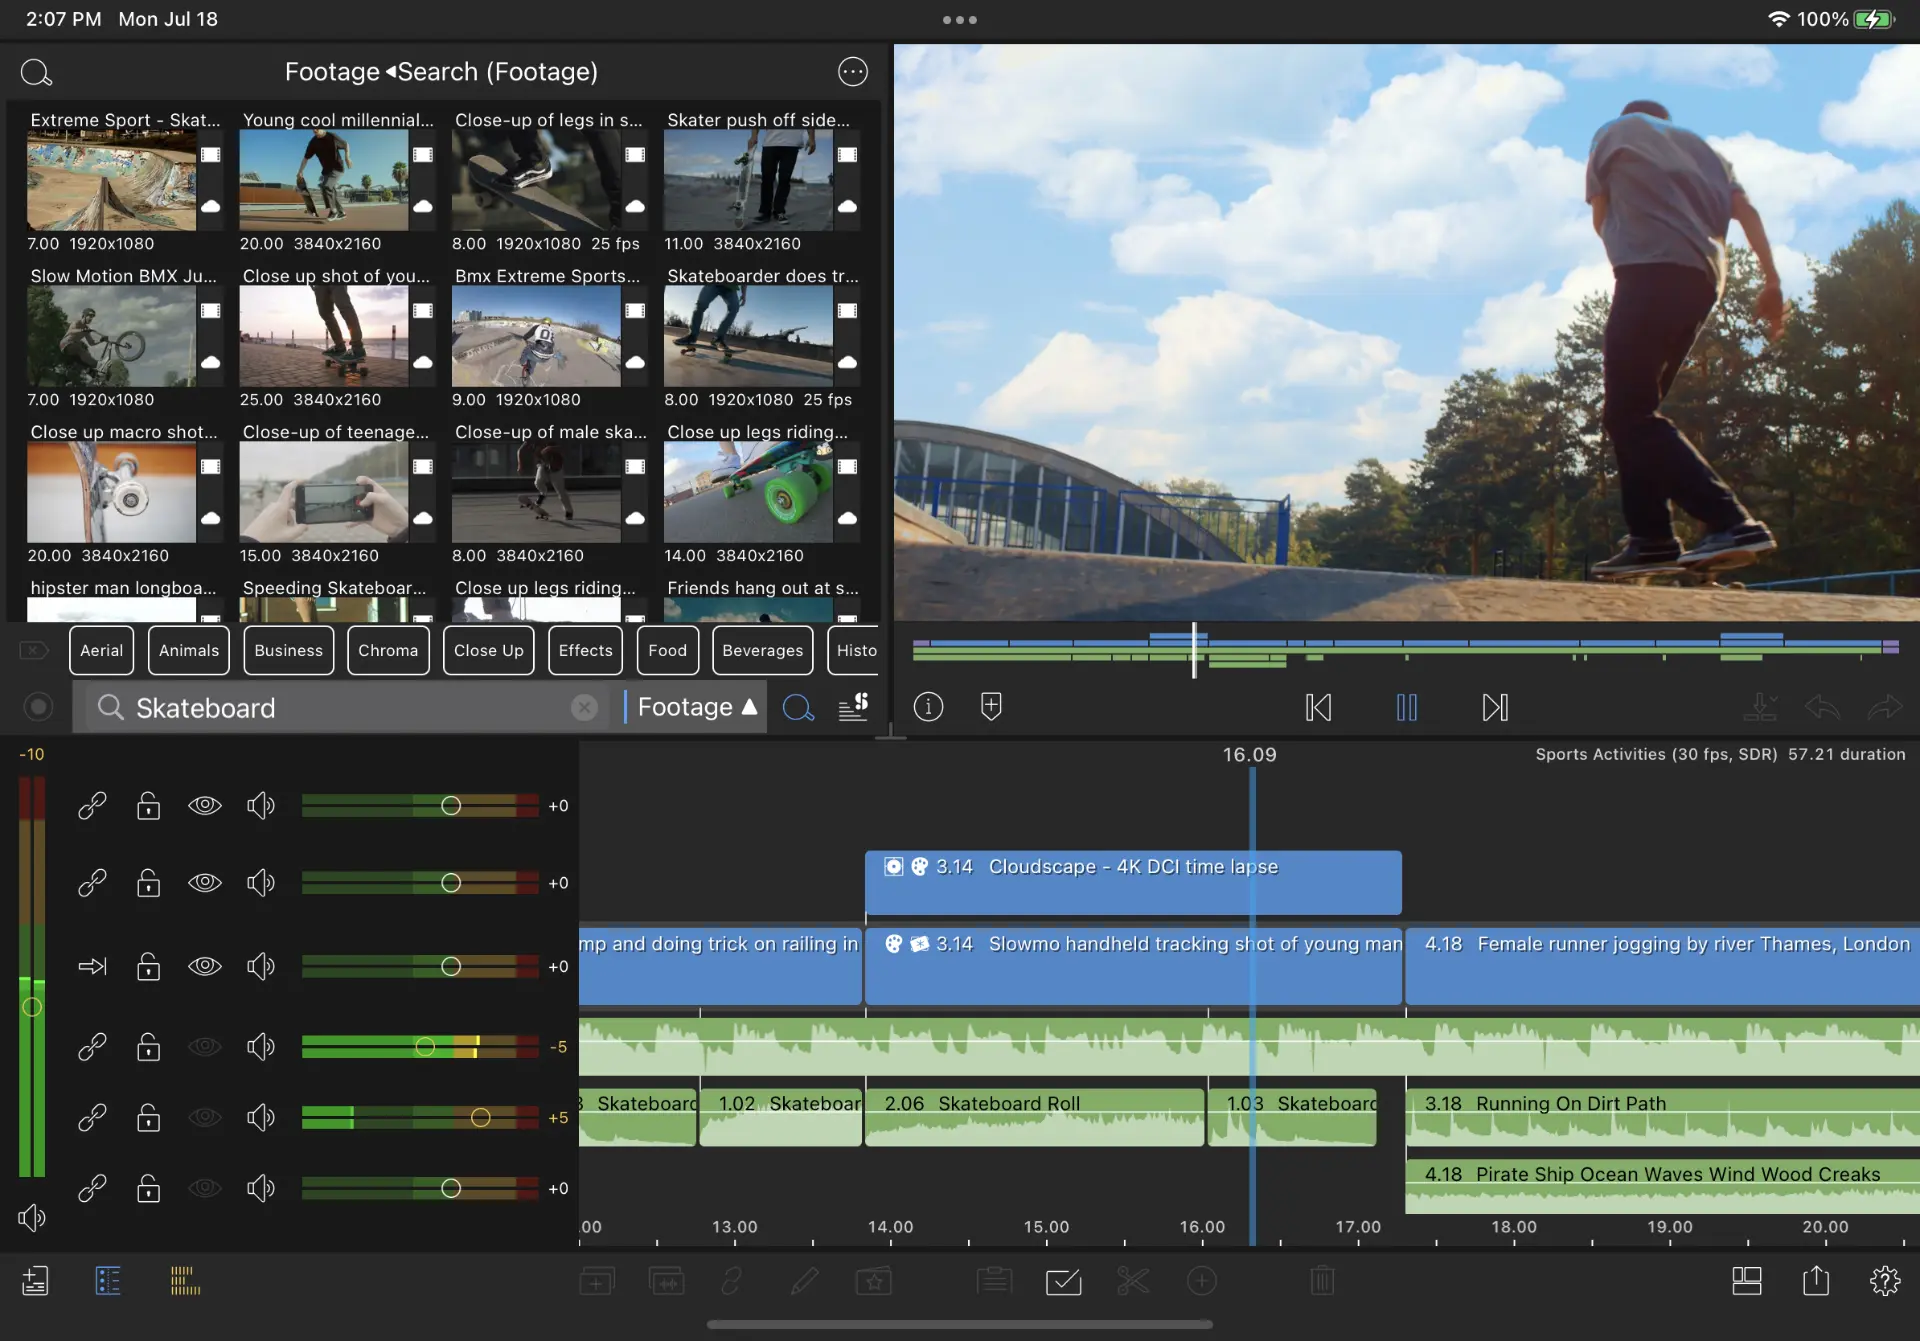Open the layout panels chooser icon
Viewport: 1920px width, 1341px height.
pos(1746,1281)
